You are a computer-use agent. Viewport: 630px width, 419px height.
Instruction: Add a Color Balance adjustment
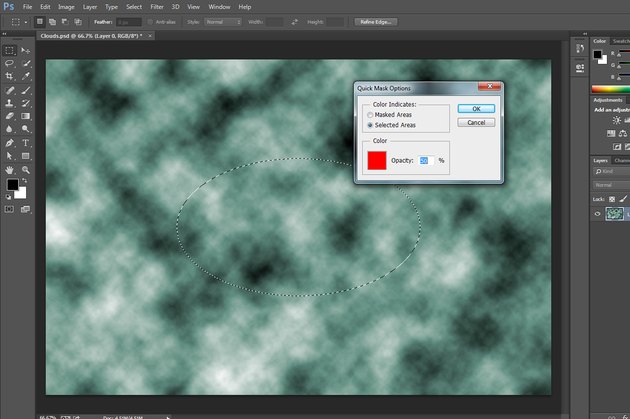[x=622, y=133]
